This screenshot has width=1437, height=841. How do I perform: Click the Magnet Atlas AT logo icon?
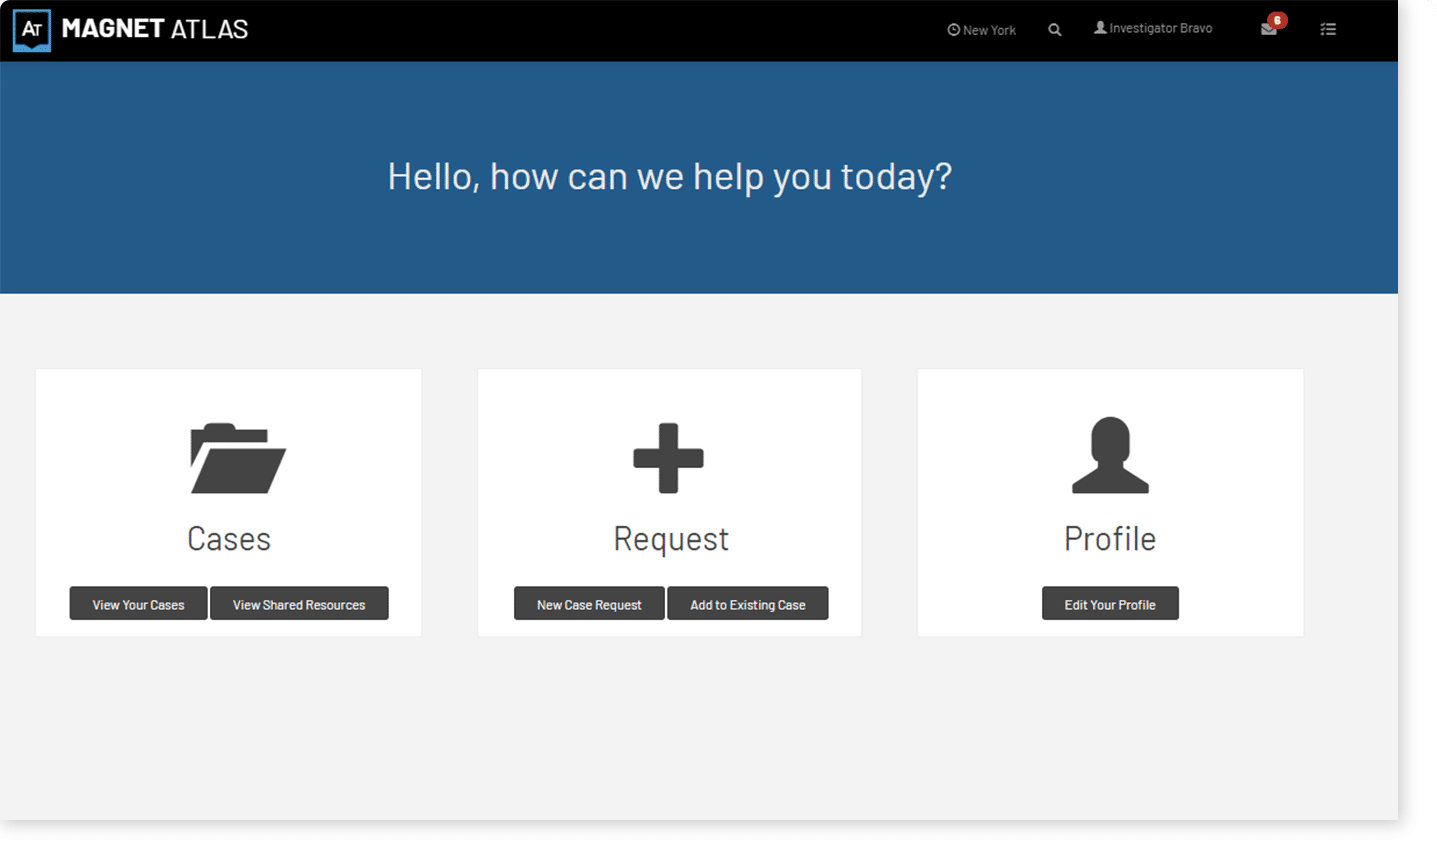[32, 30]
